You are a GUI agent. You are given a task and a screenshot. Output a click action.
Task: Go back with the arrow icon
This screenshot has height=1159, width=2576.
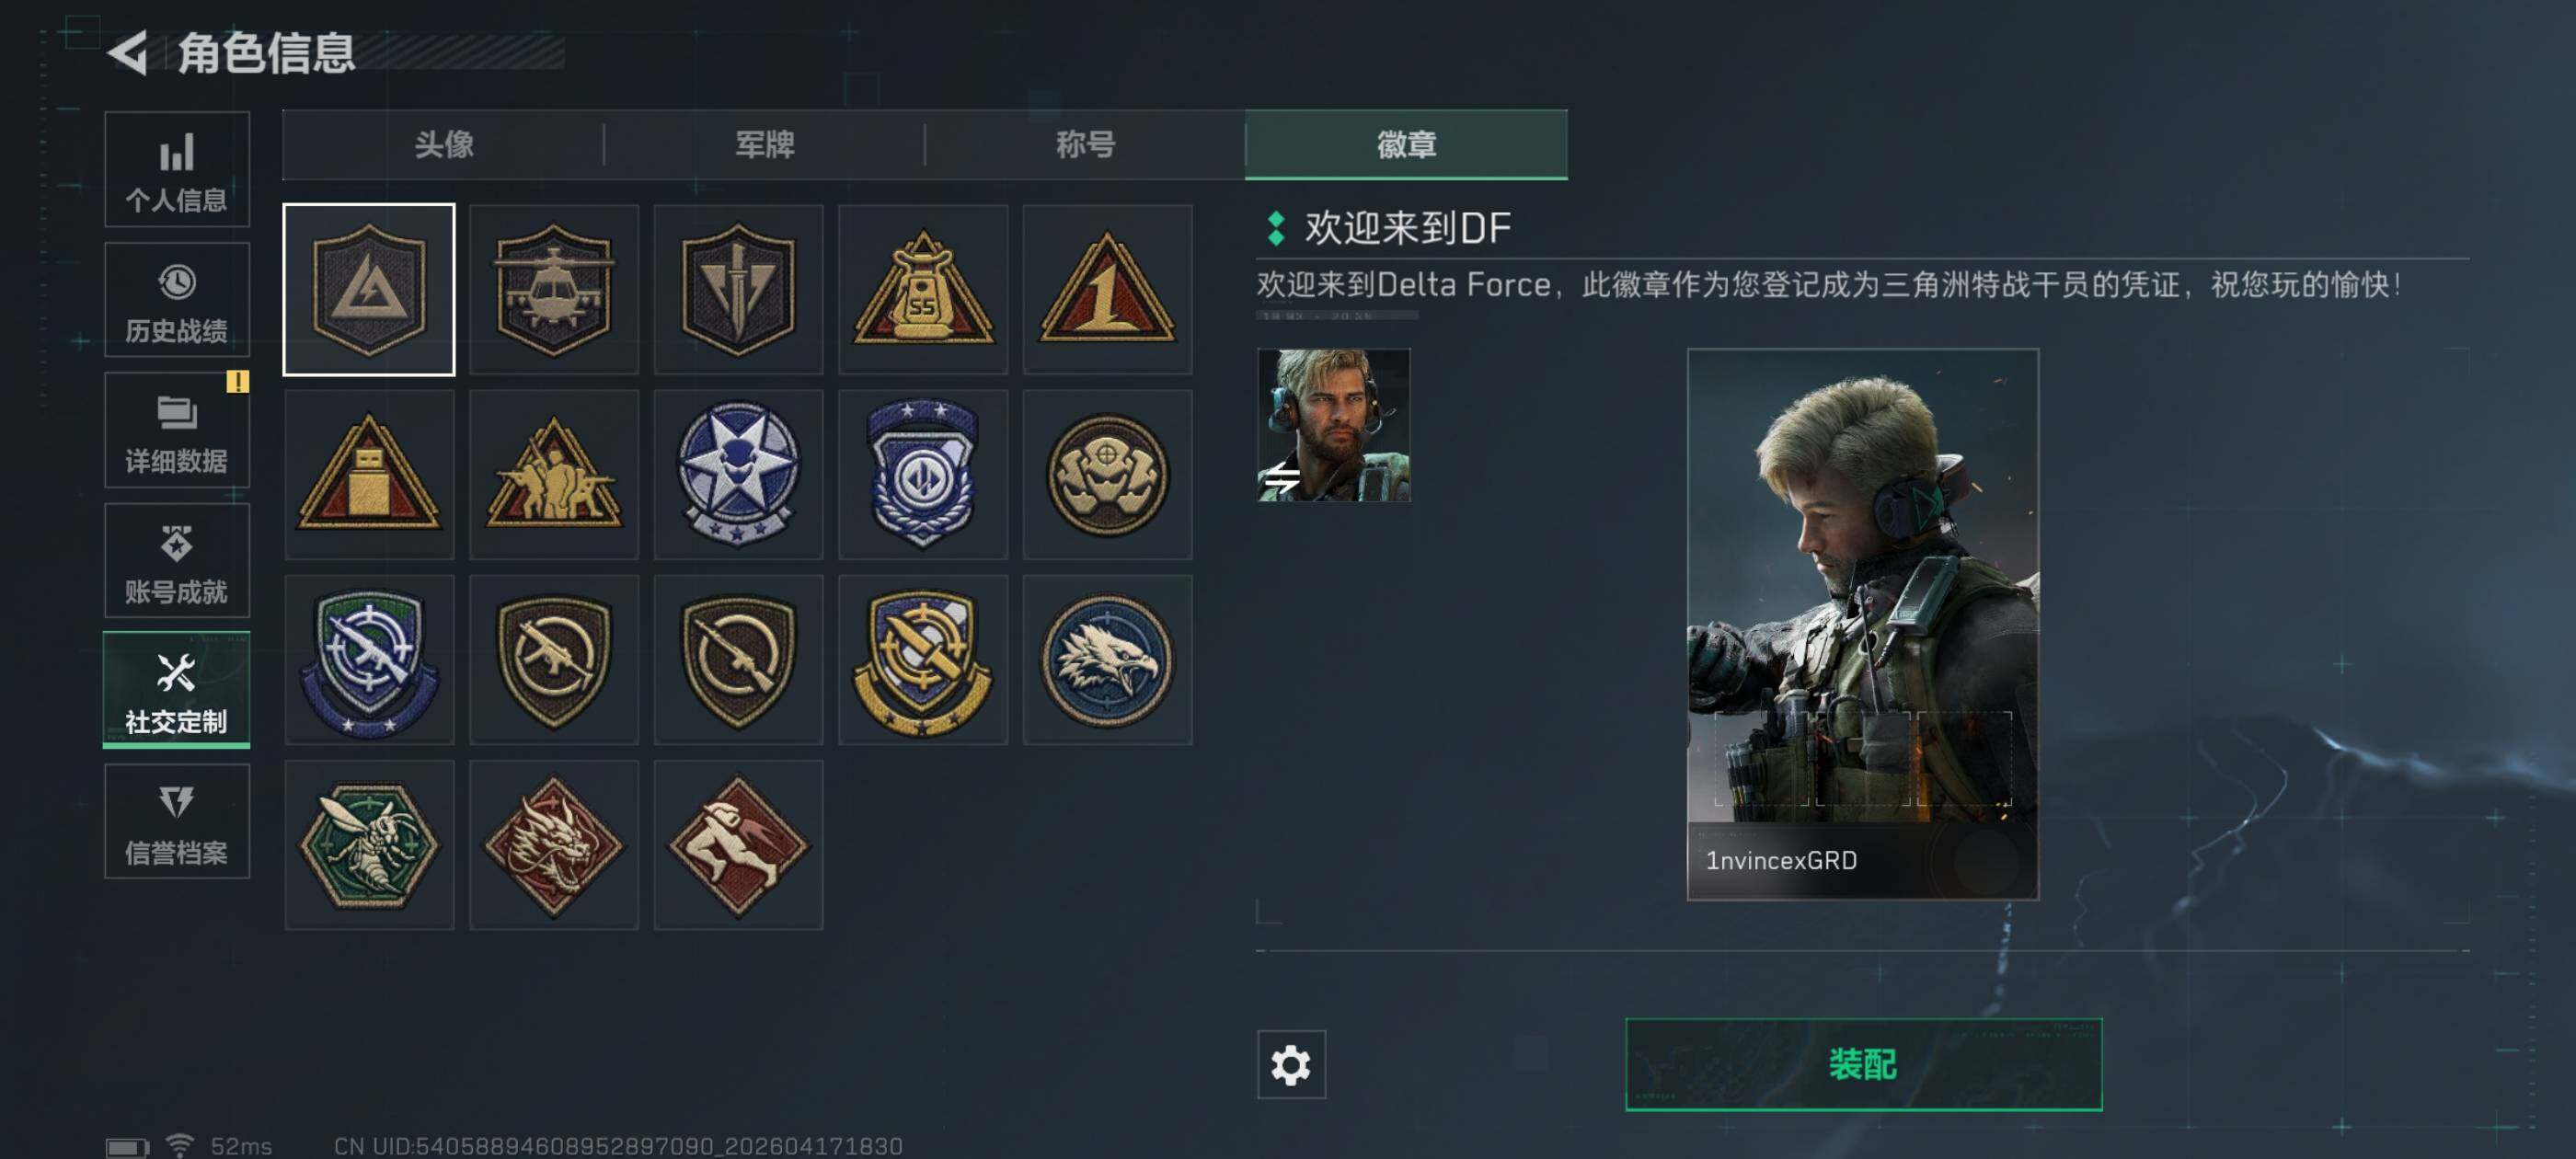point(128,53)
